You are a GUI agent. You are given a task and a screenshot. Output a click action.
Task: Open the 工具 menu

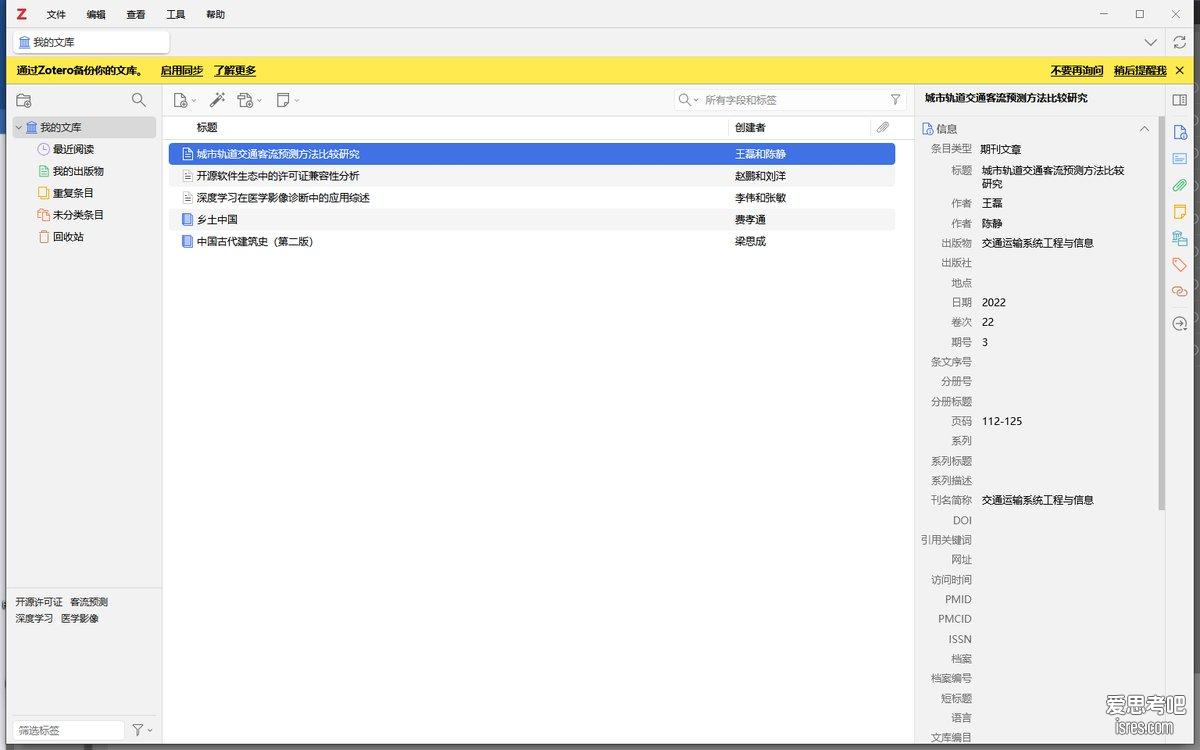tap(176, 15)
